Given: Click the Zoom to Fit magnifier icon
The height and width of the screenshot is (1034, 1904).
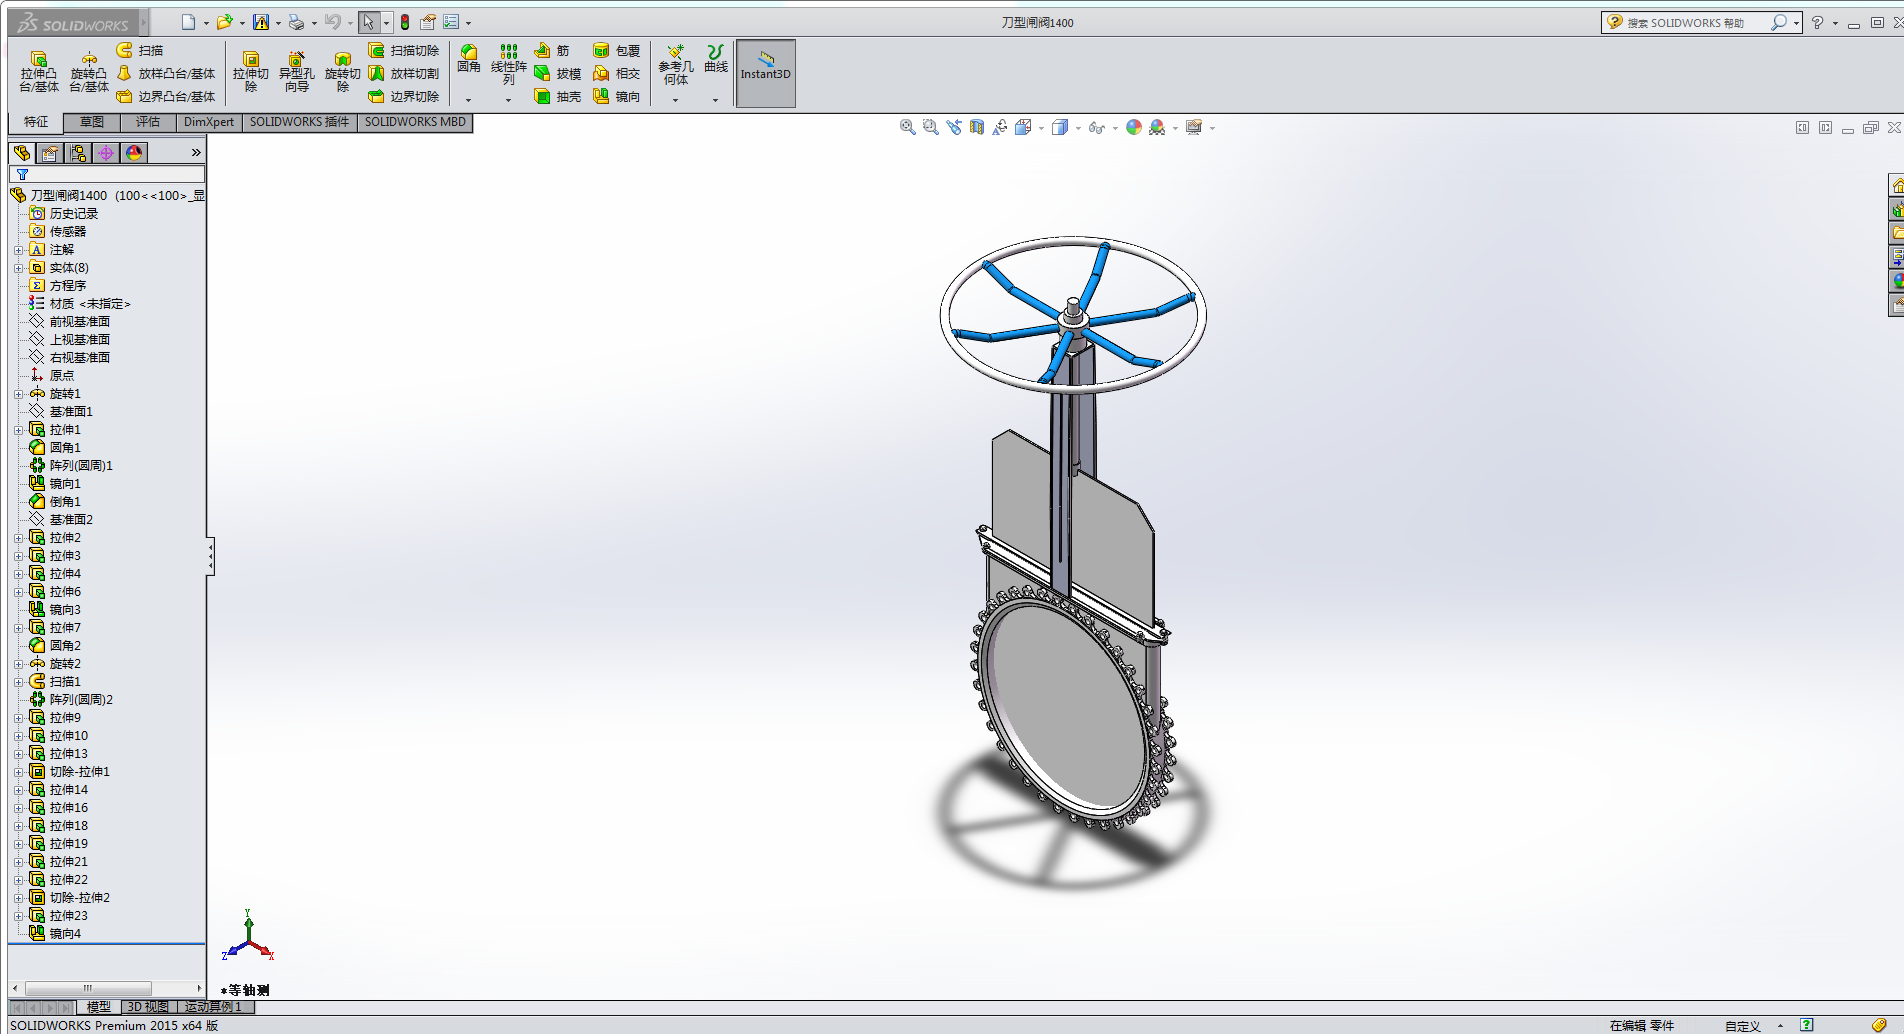Looking at the screenshot, I should (907, 128).
